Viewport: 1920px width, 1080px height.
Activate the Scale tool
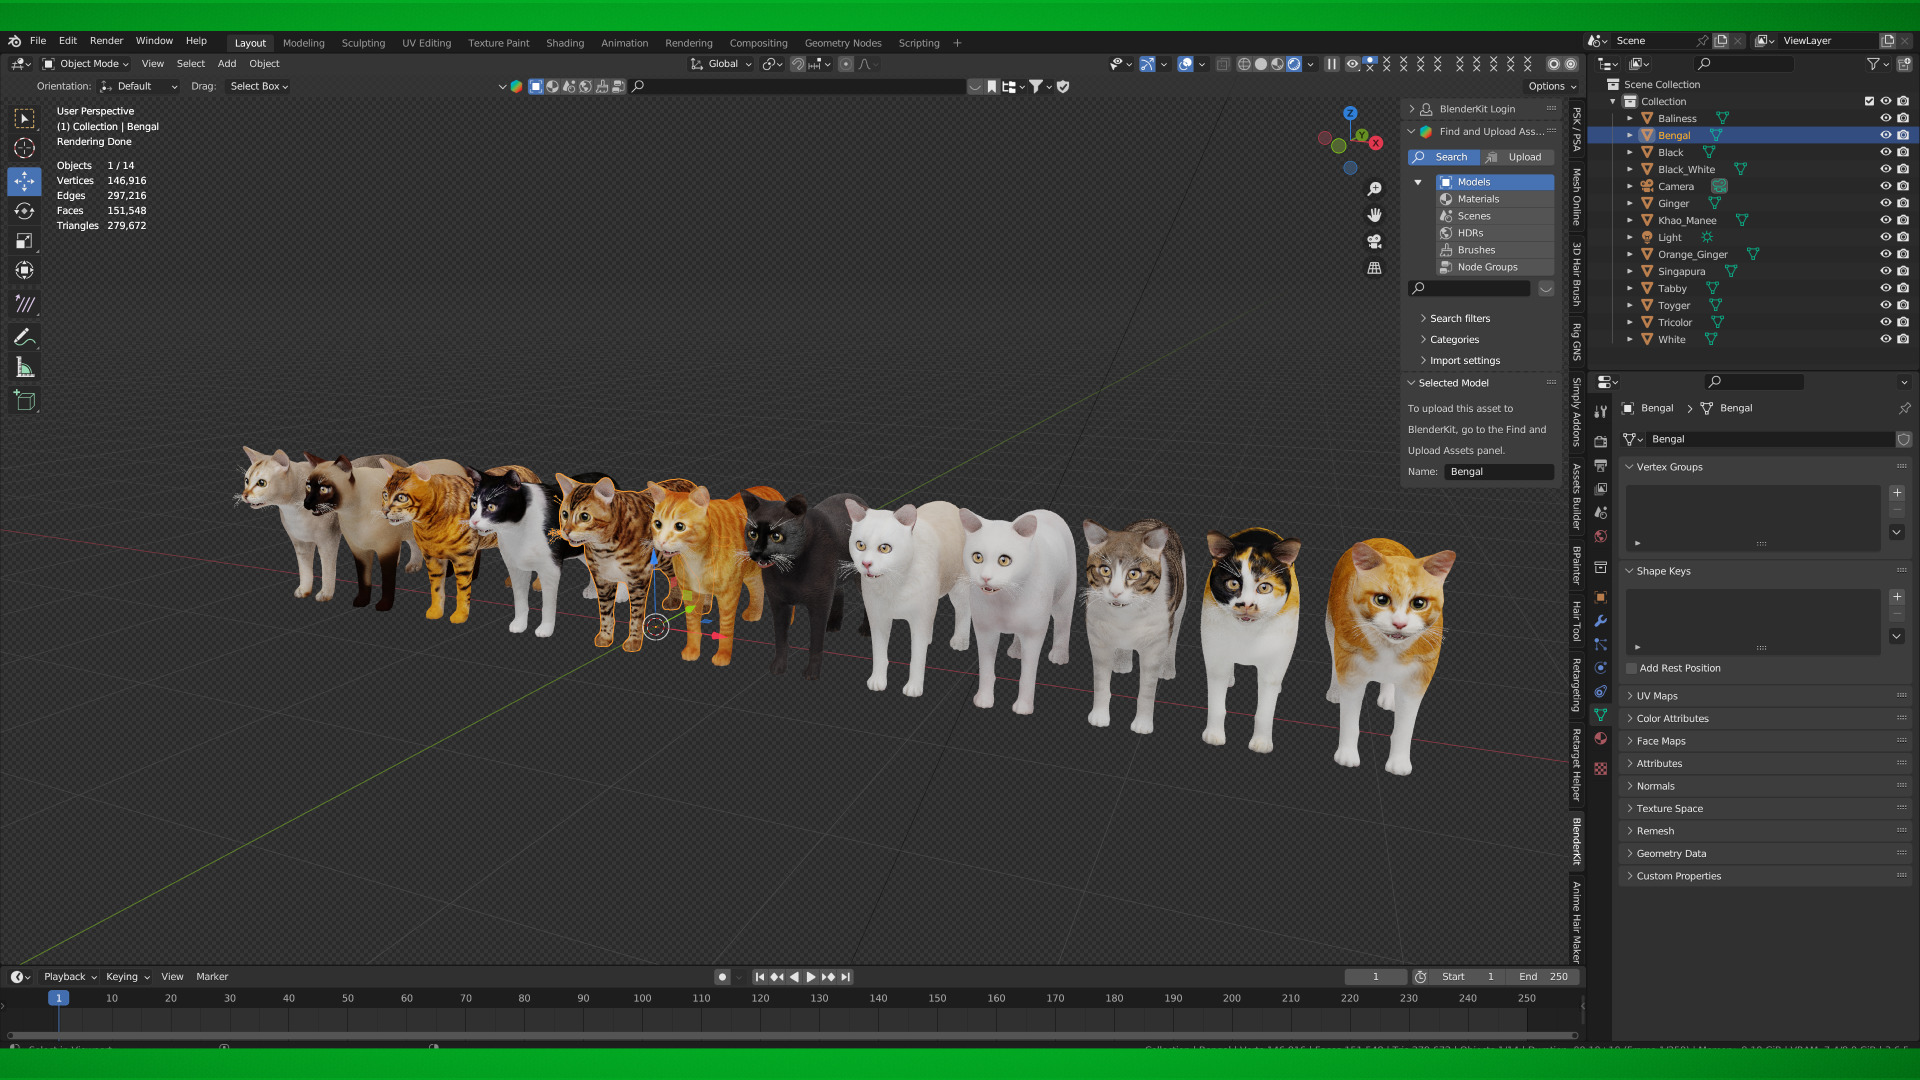click(24, 241)
